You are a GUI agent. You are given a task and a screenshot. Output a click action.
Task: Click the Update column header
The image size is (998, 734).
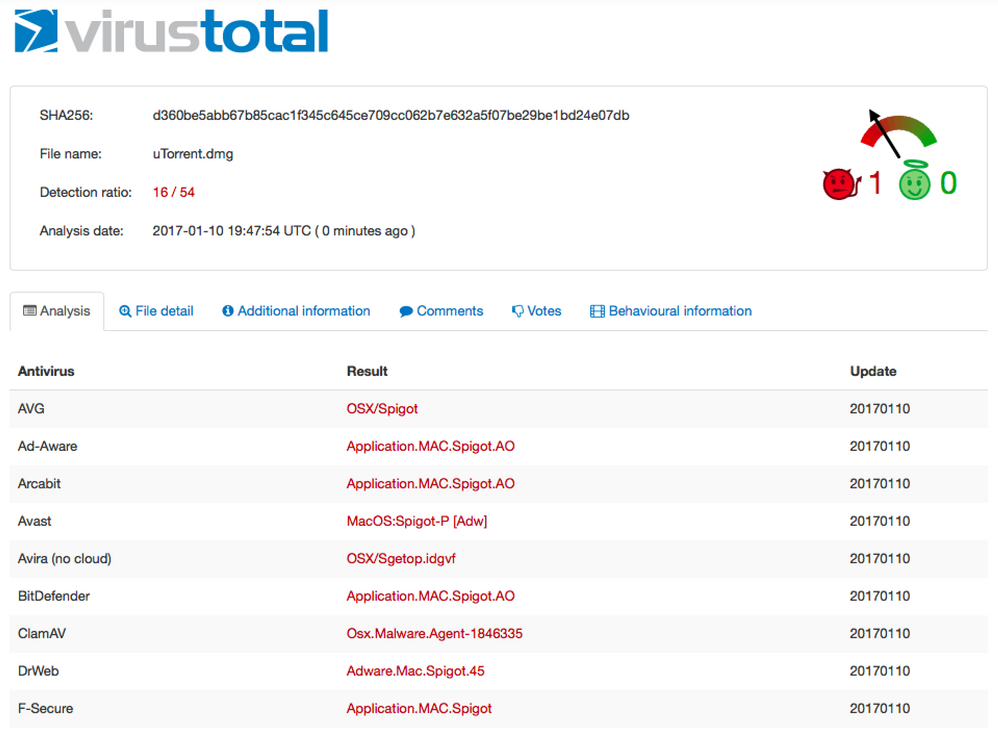(x=873, y=371)
